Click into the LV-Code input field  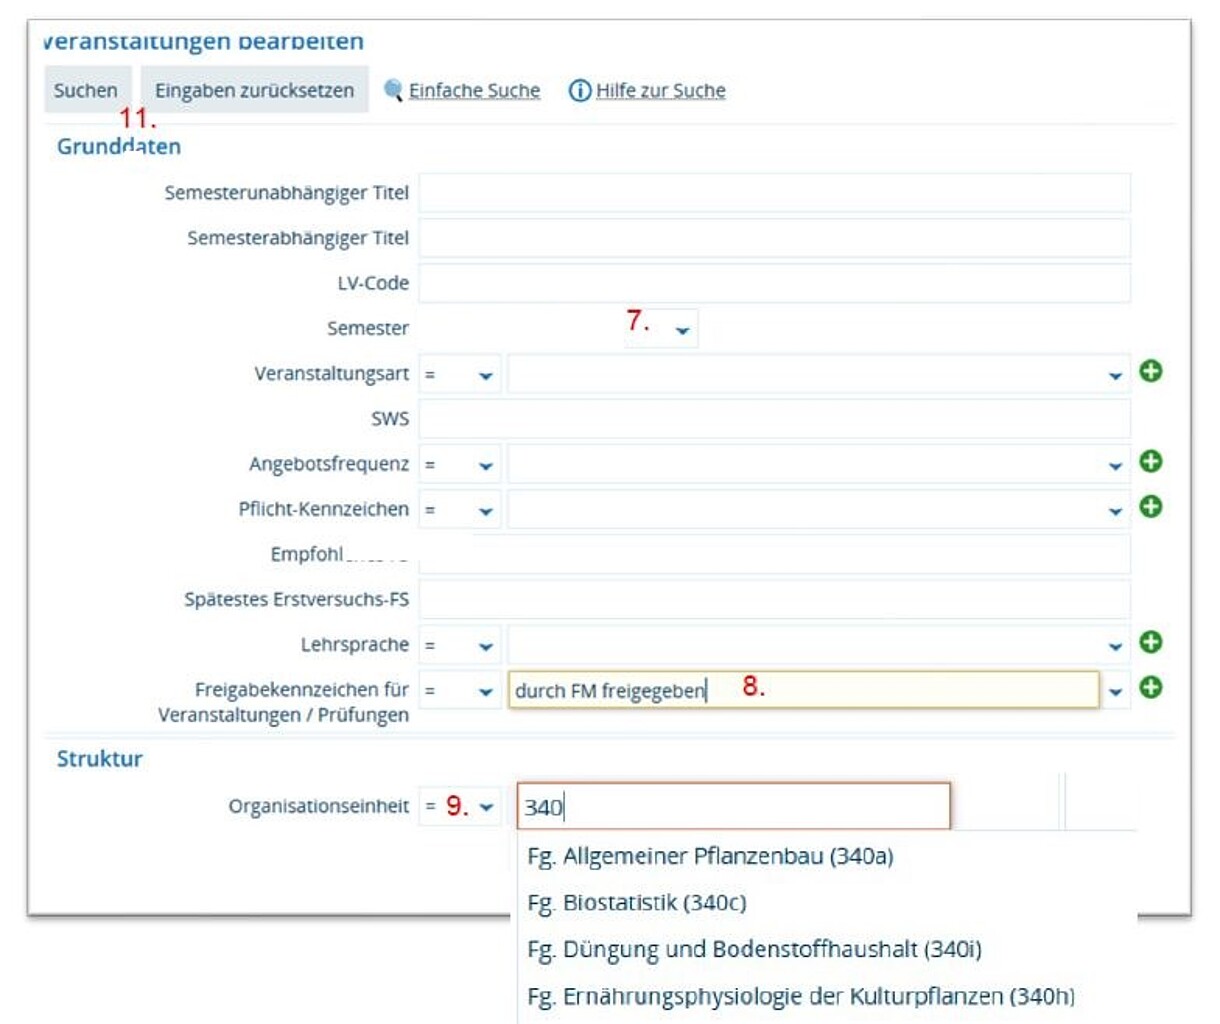coord(774,283)
